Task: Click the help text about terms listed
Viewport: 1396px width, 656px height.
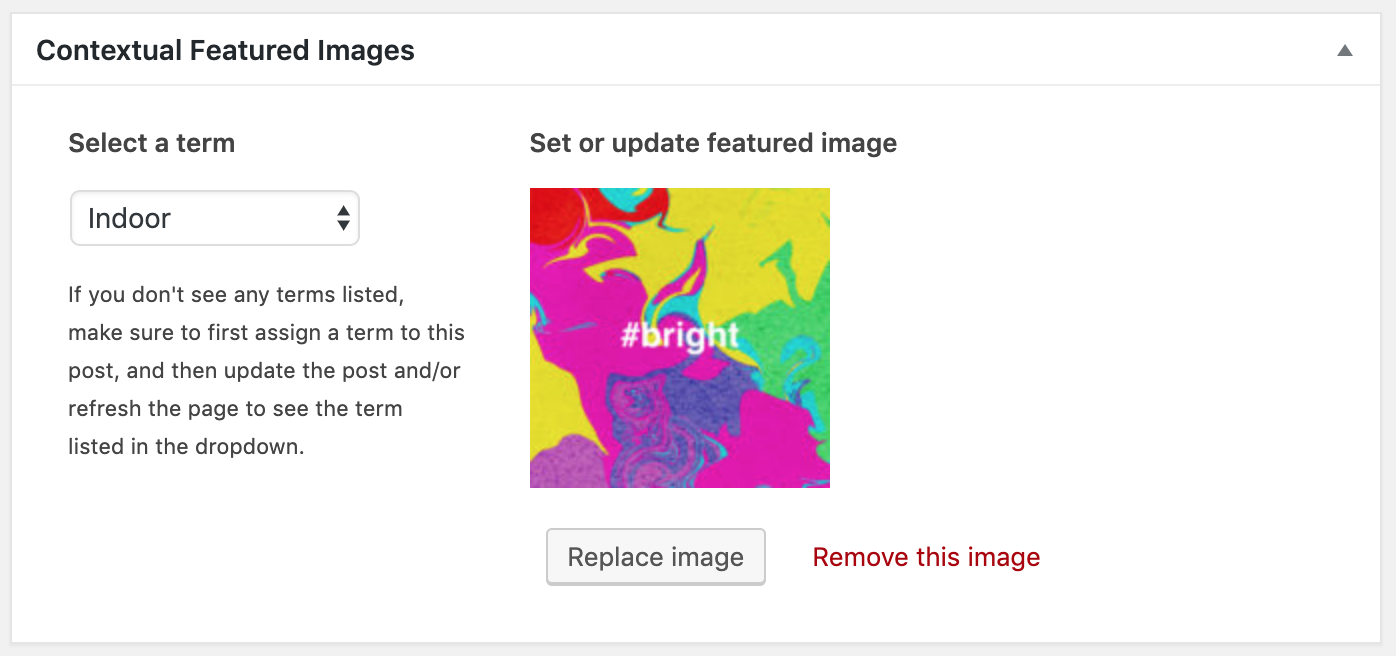Action: pyautogui.click(x=266, y=370)
